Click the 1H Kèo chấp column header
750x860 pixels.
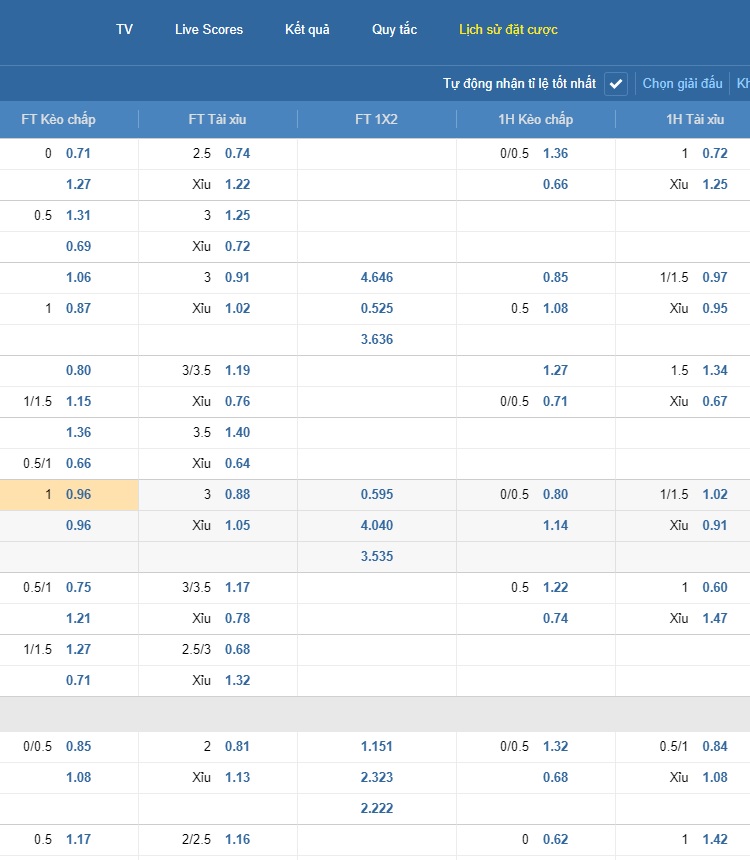[x=536, y=120]
